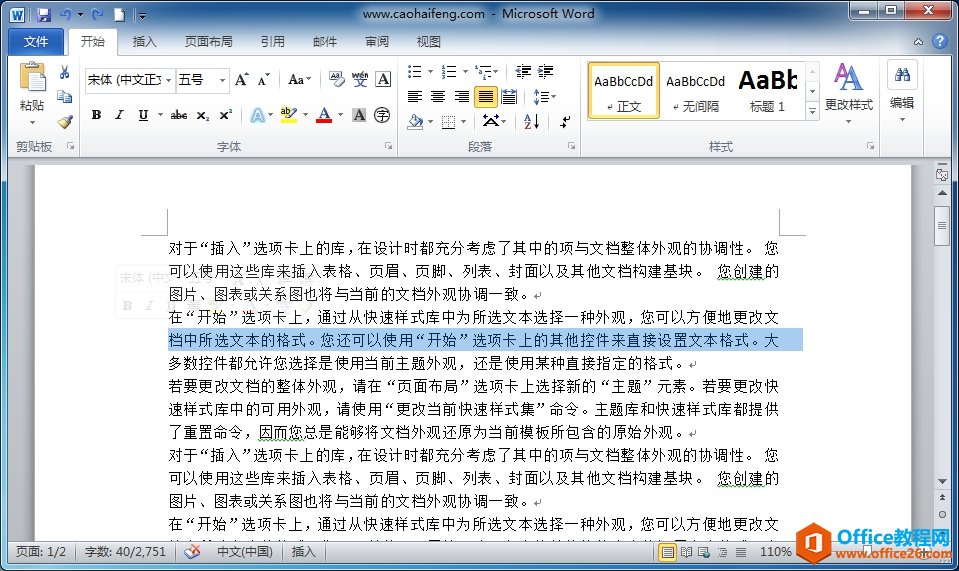959x571 pixels.
Task: Click the Clear Formatting eraser icon
Action: pyautogui.click(x=336, y=79)
